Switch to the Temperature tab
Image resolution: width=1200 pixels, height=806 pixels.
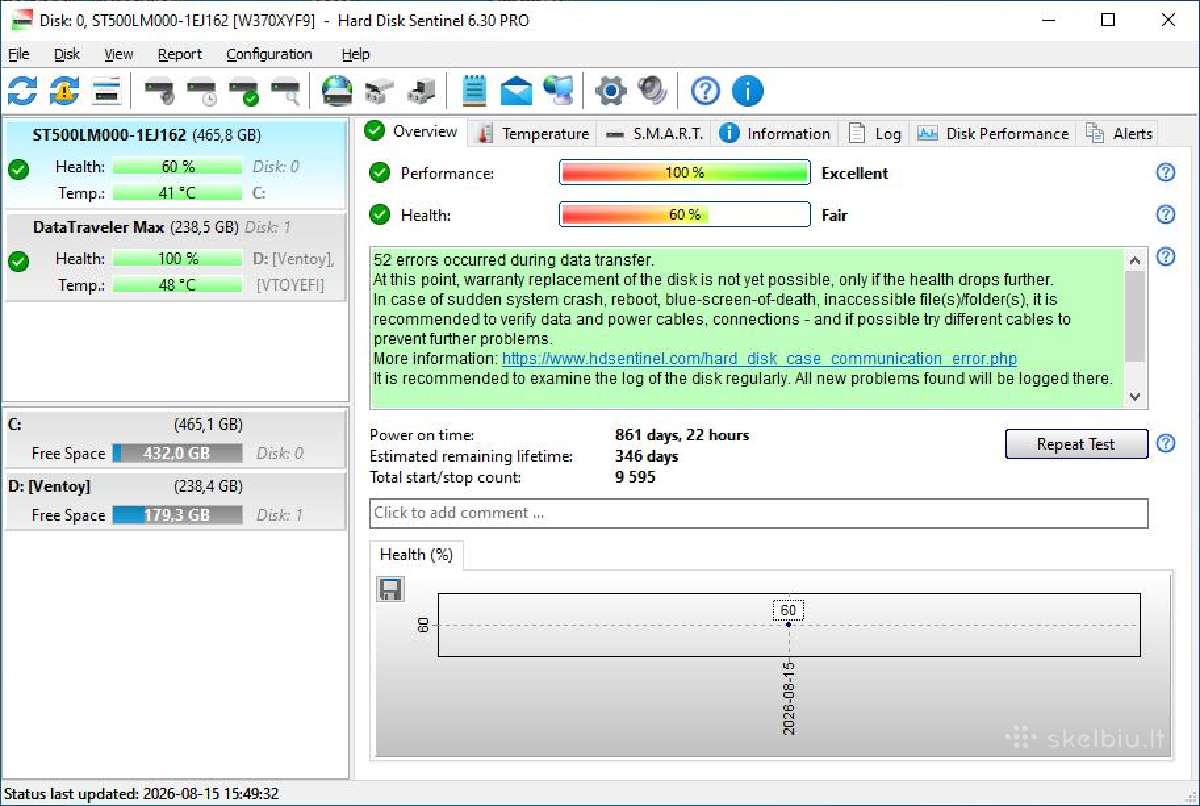click(533, 133)
